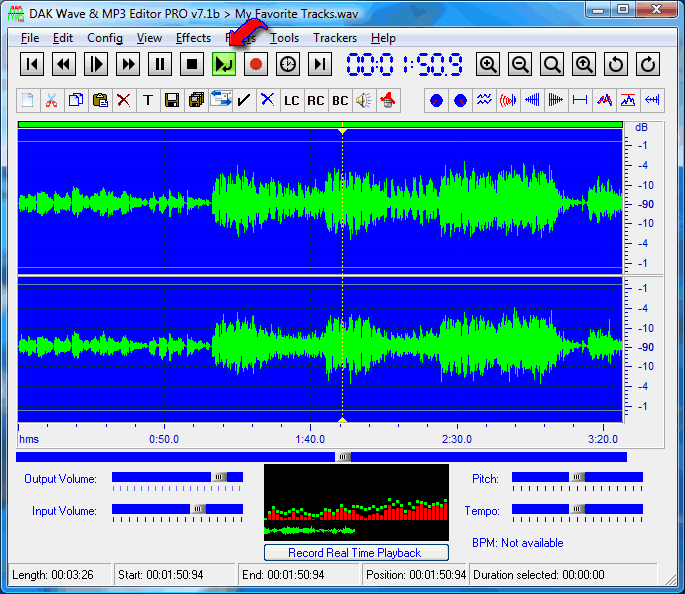The image size is (685, 594).
Task: Click the Tempo slider handle
Action: click(x=577, y=509)
